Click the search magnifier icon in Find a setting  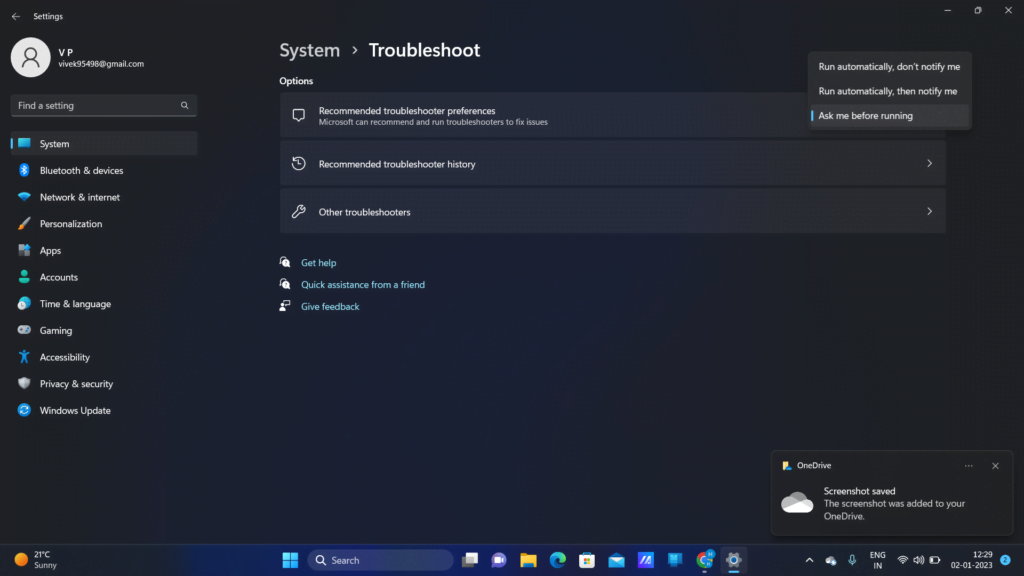[185, 105]
